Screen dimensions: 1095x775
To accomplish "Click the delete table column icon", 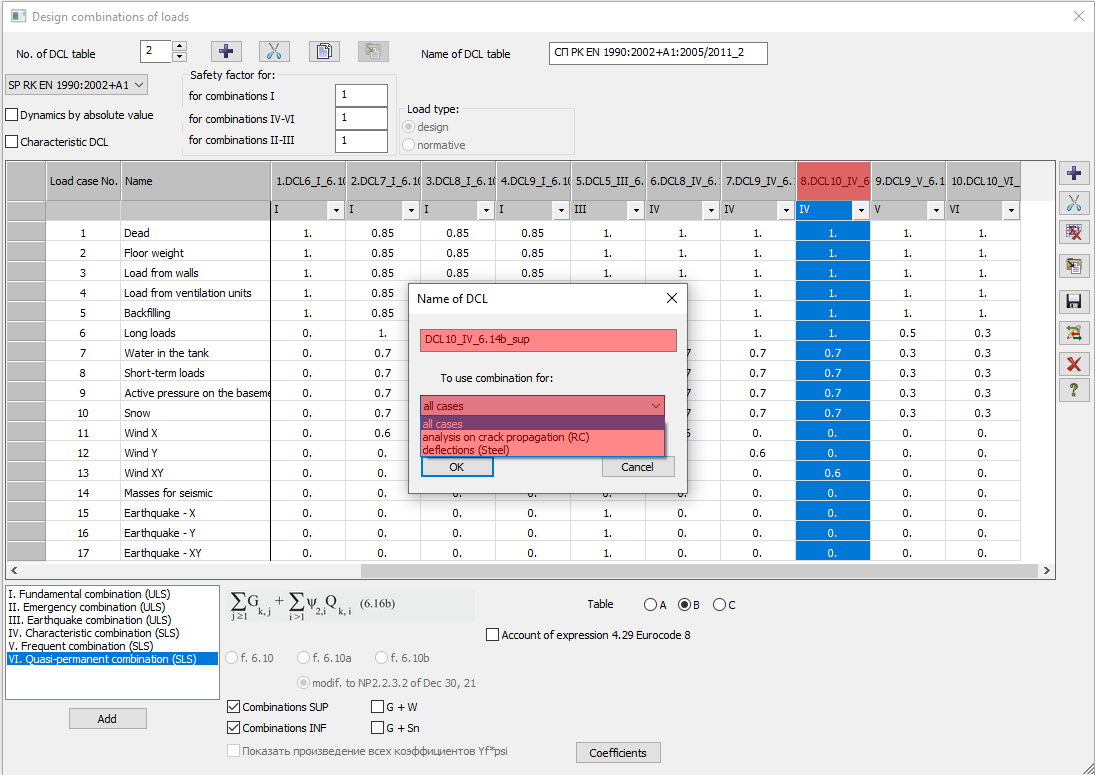I will [x=1074, y=233].
